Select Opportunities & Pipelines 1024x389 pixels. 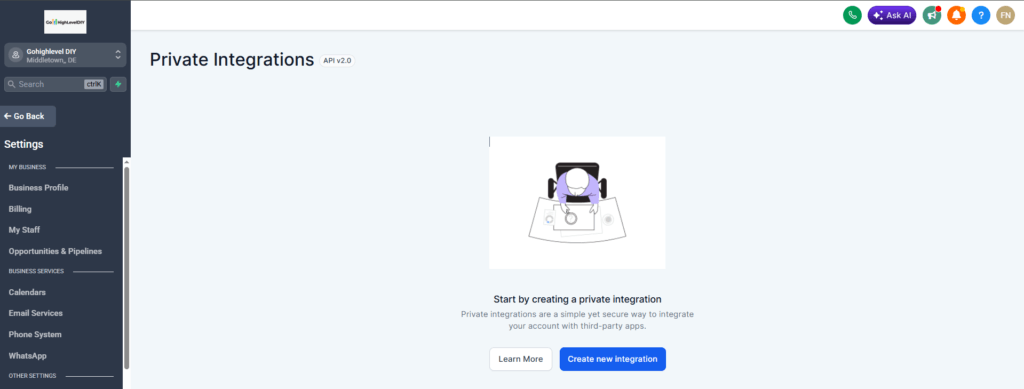56,251
